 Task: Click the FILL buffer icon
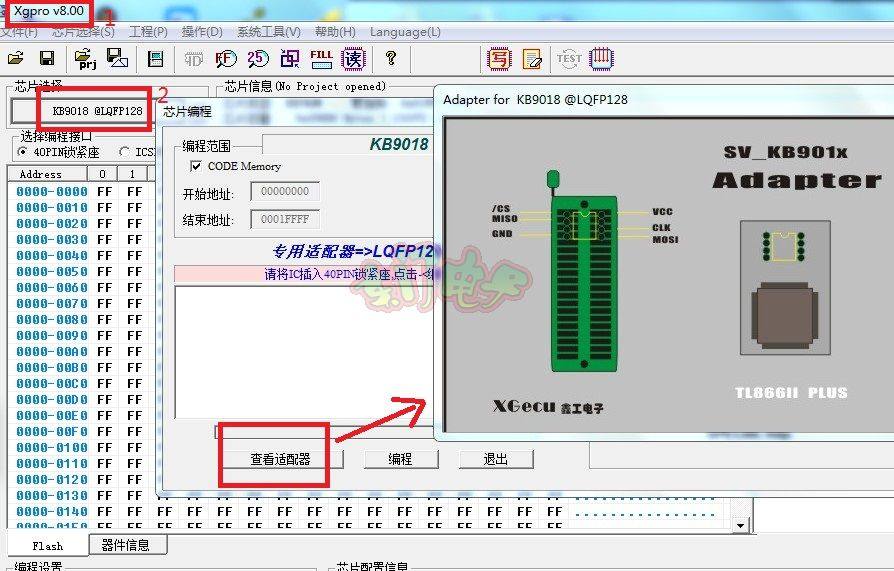(321, 58)
